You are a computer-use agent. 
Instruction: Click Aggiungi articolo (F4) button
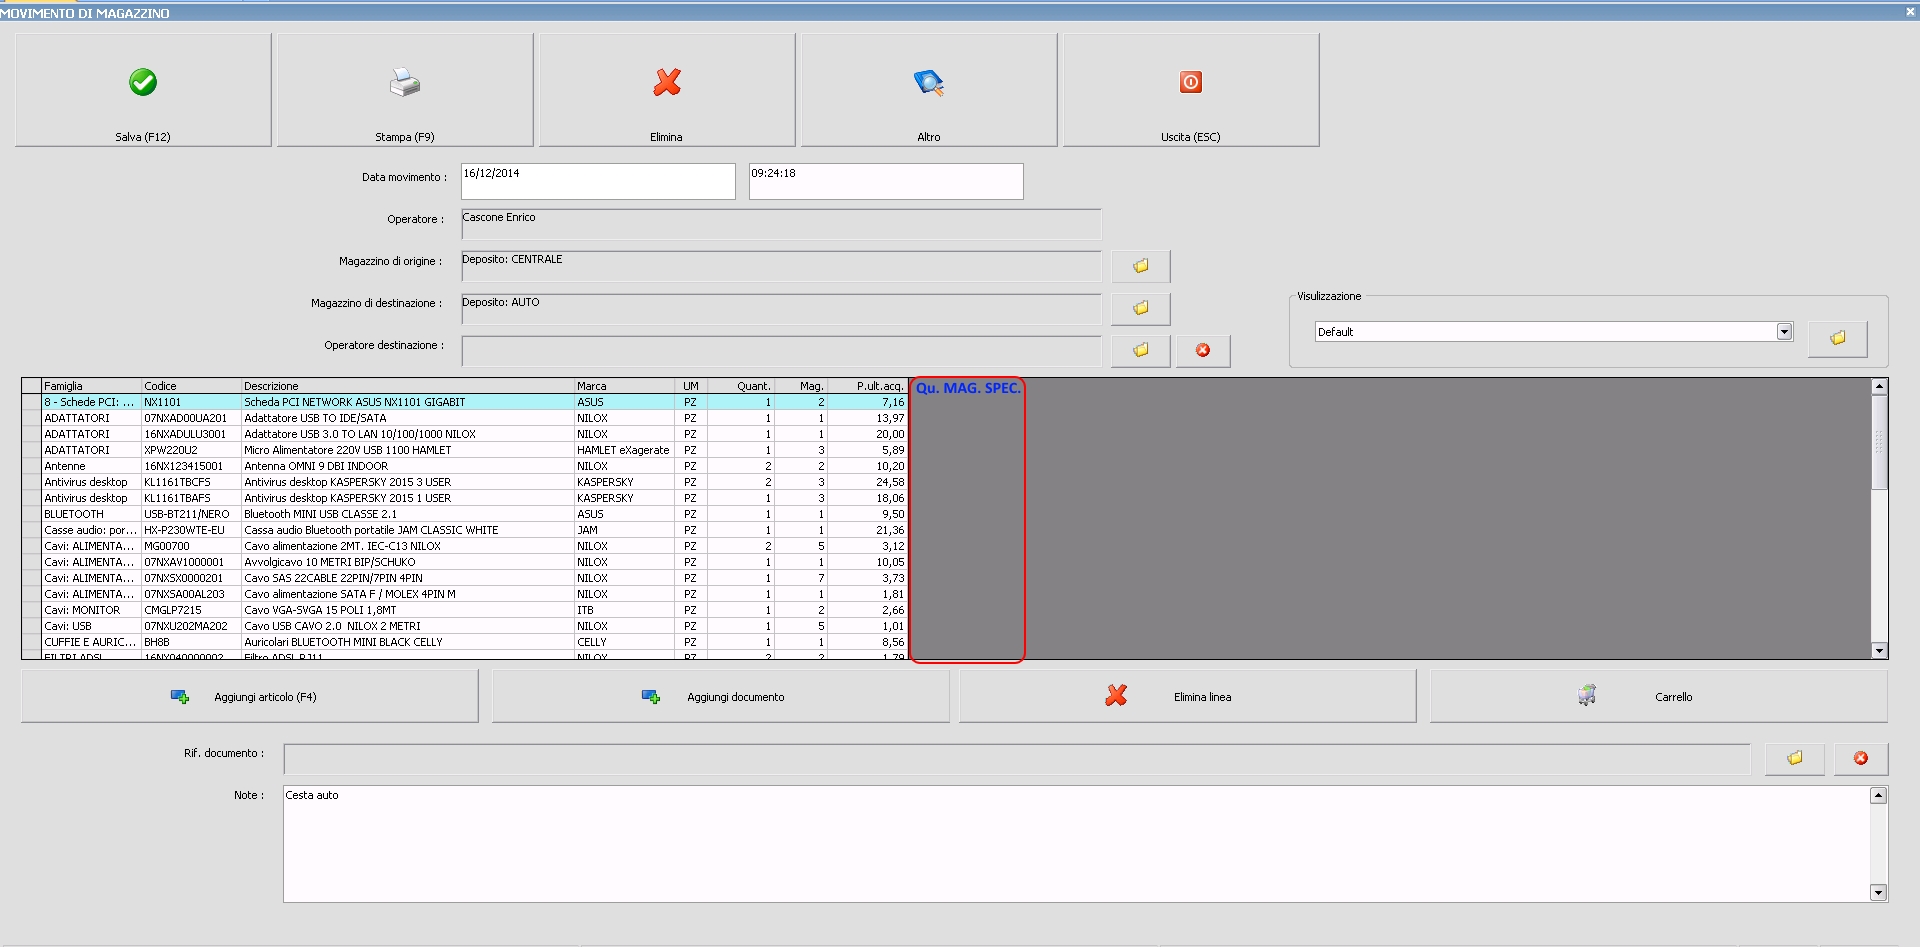[x=250, y=696]
